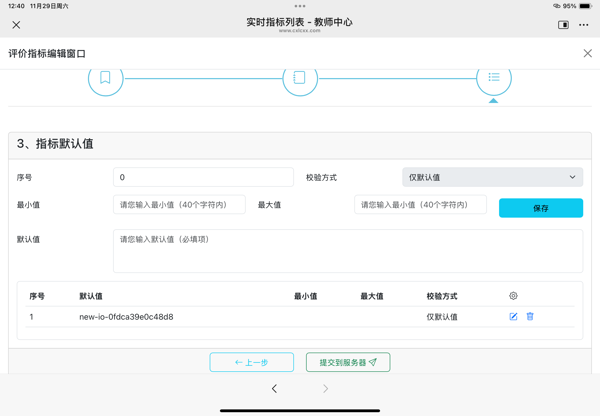This screenshot has height=416, width=600.
Task: Click the 保存 button
Action: pyautogui.click(x=540, y=208)
